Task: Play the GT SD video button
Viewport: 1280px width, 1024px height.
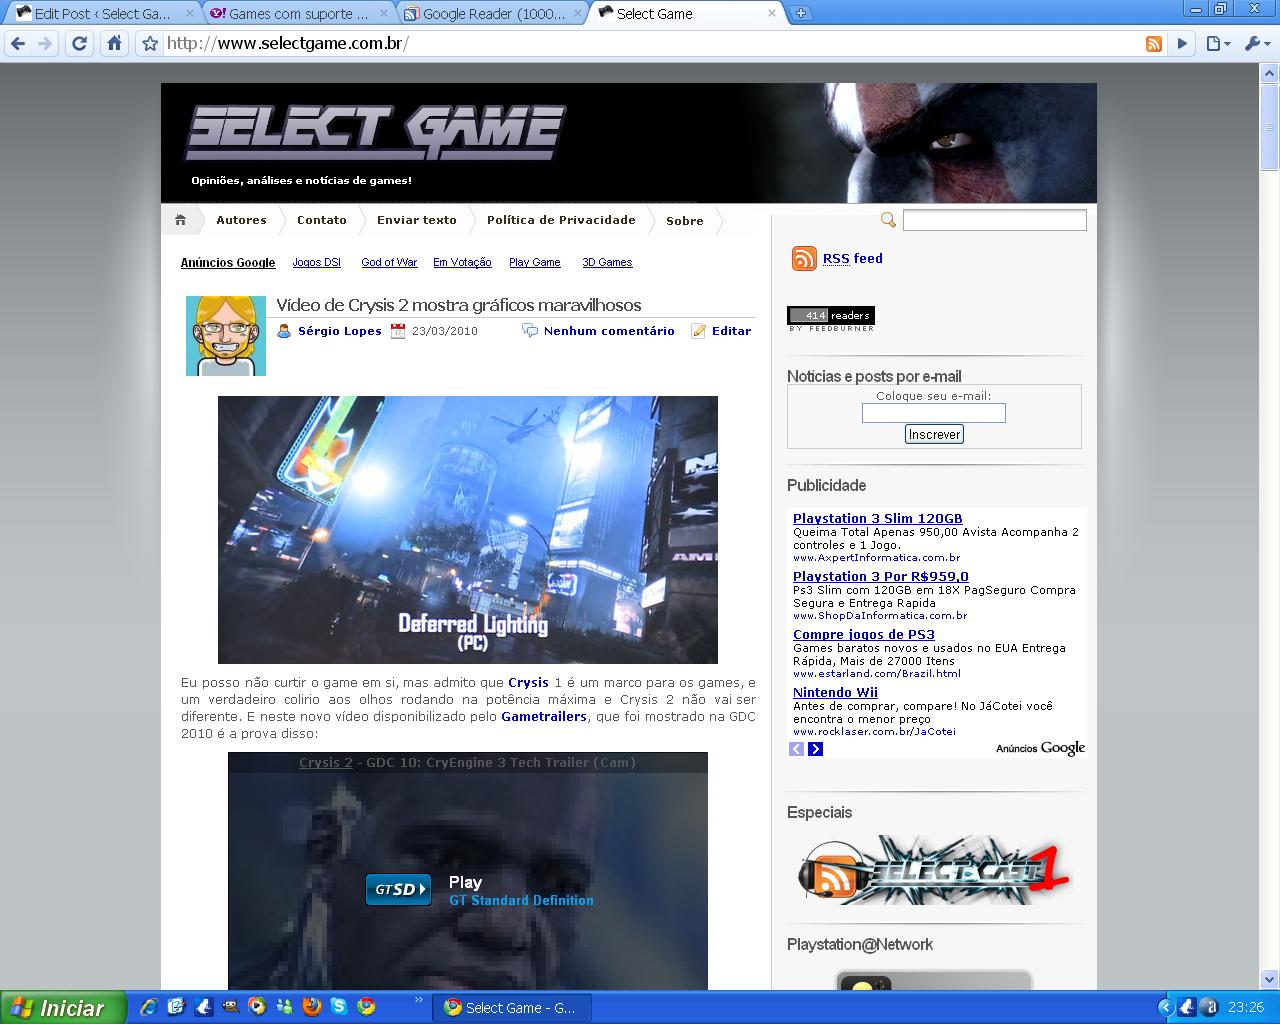Action: click(x=398, y=889)
